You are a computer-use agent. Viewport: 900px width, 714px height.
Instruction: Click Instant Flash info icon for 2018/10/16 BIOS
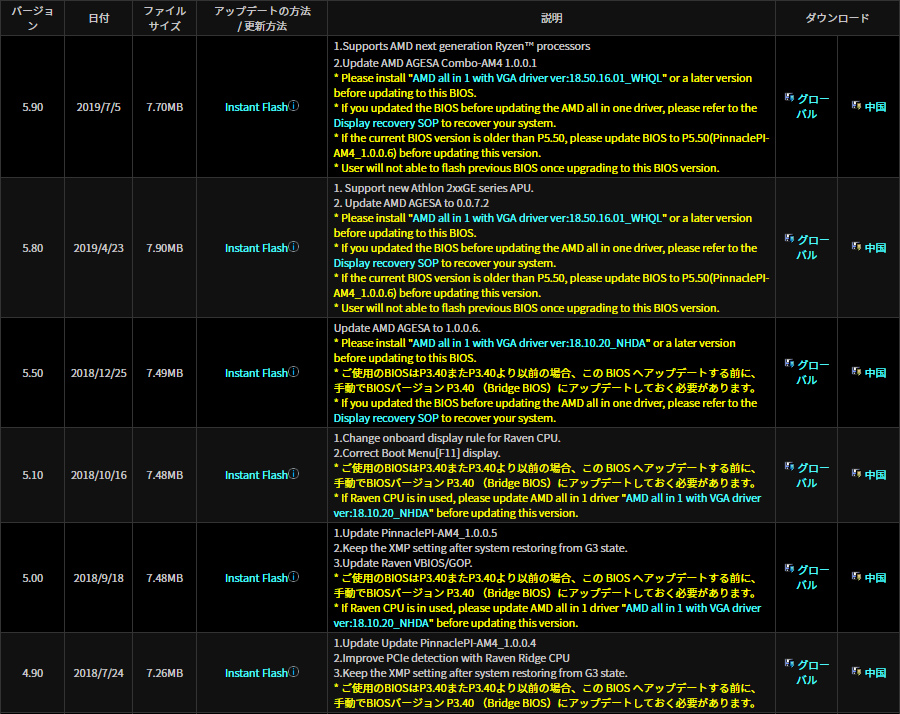[x=294, y=474]
